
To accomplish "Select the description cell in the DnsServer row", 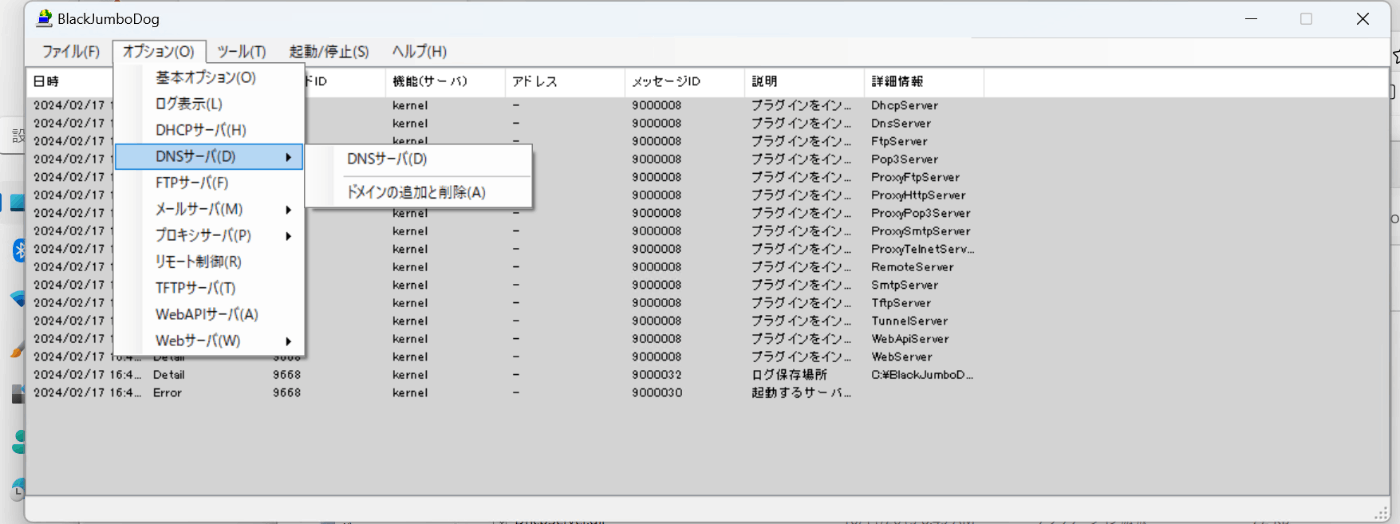I will point(801,123).
